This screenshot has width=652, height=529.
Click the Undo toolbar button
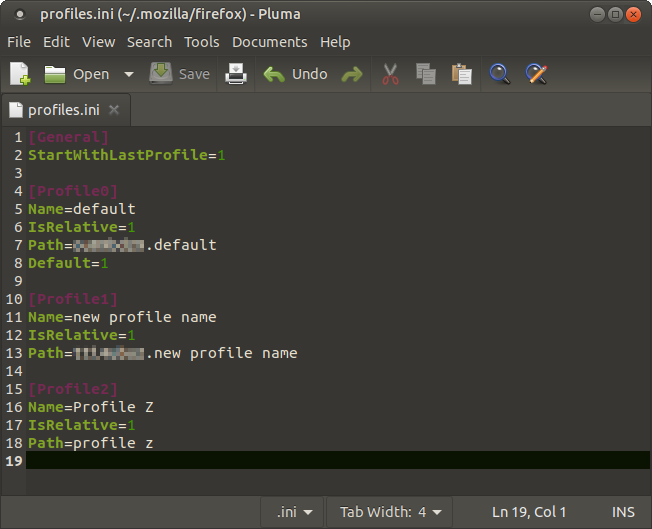295,74
